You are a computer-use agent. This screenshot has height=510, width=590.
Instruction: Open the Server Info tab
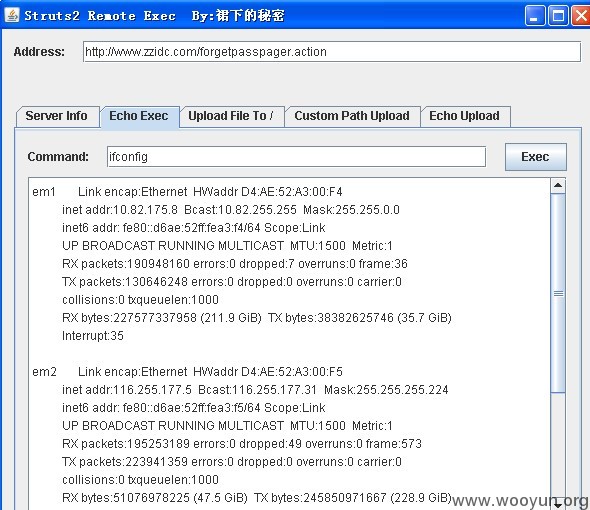tap(58, 116)
